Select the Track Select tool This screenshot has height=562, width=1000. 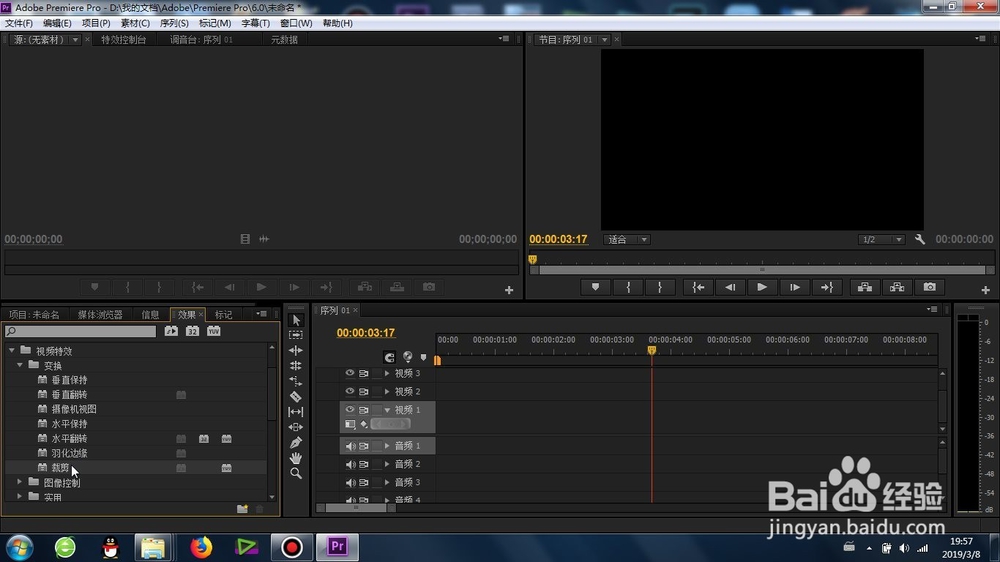296,335
